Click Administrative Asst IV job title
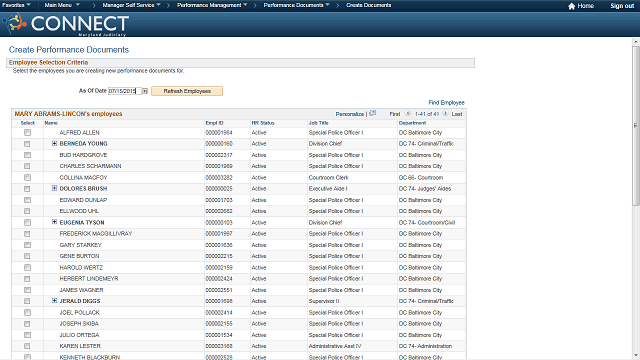Viewport: 640px width, 360px height. [335, 346]
